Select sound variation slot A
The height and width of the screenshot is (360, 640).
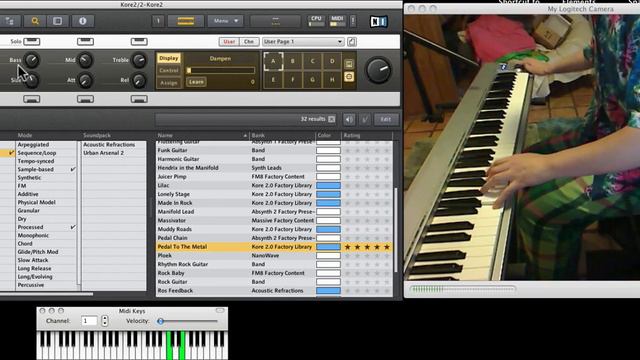pos(273,61)
